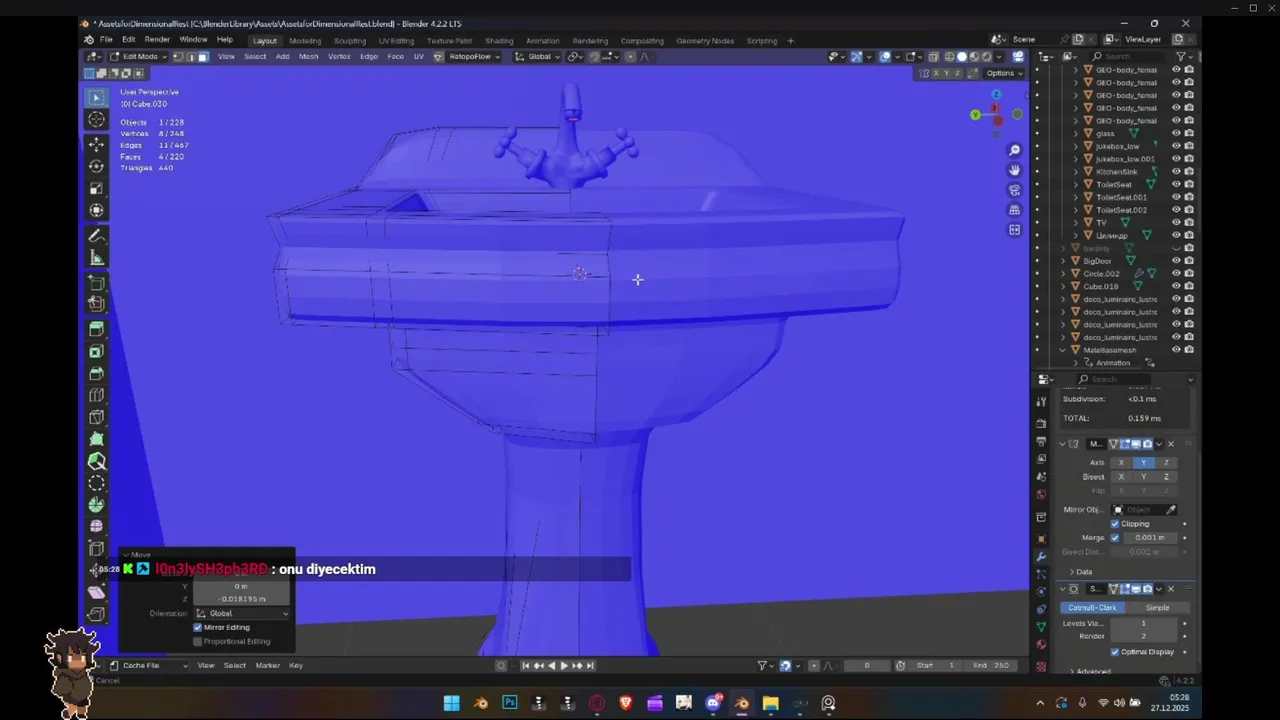Enable wireframe viewport shading

[950, 57]
